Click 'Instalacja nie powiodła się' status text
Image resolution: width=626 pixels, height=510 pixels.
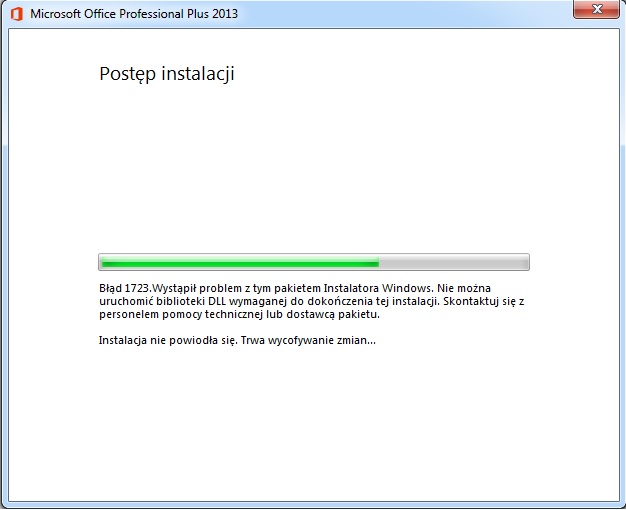(237, 340)
